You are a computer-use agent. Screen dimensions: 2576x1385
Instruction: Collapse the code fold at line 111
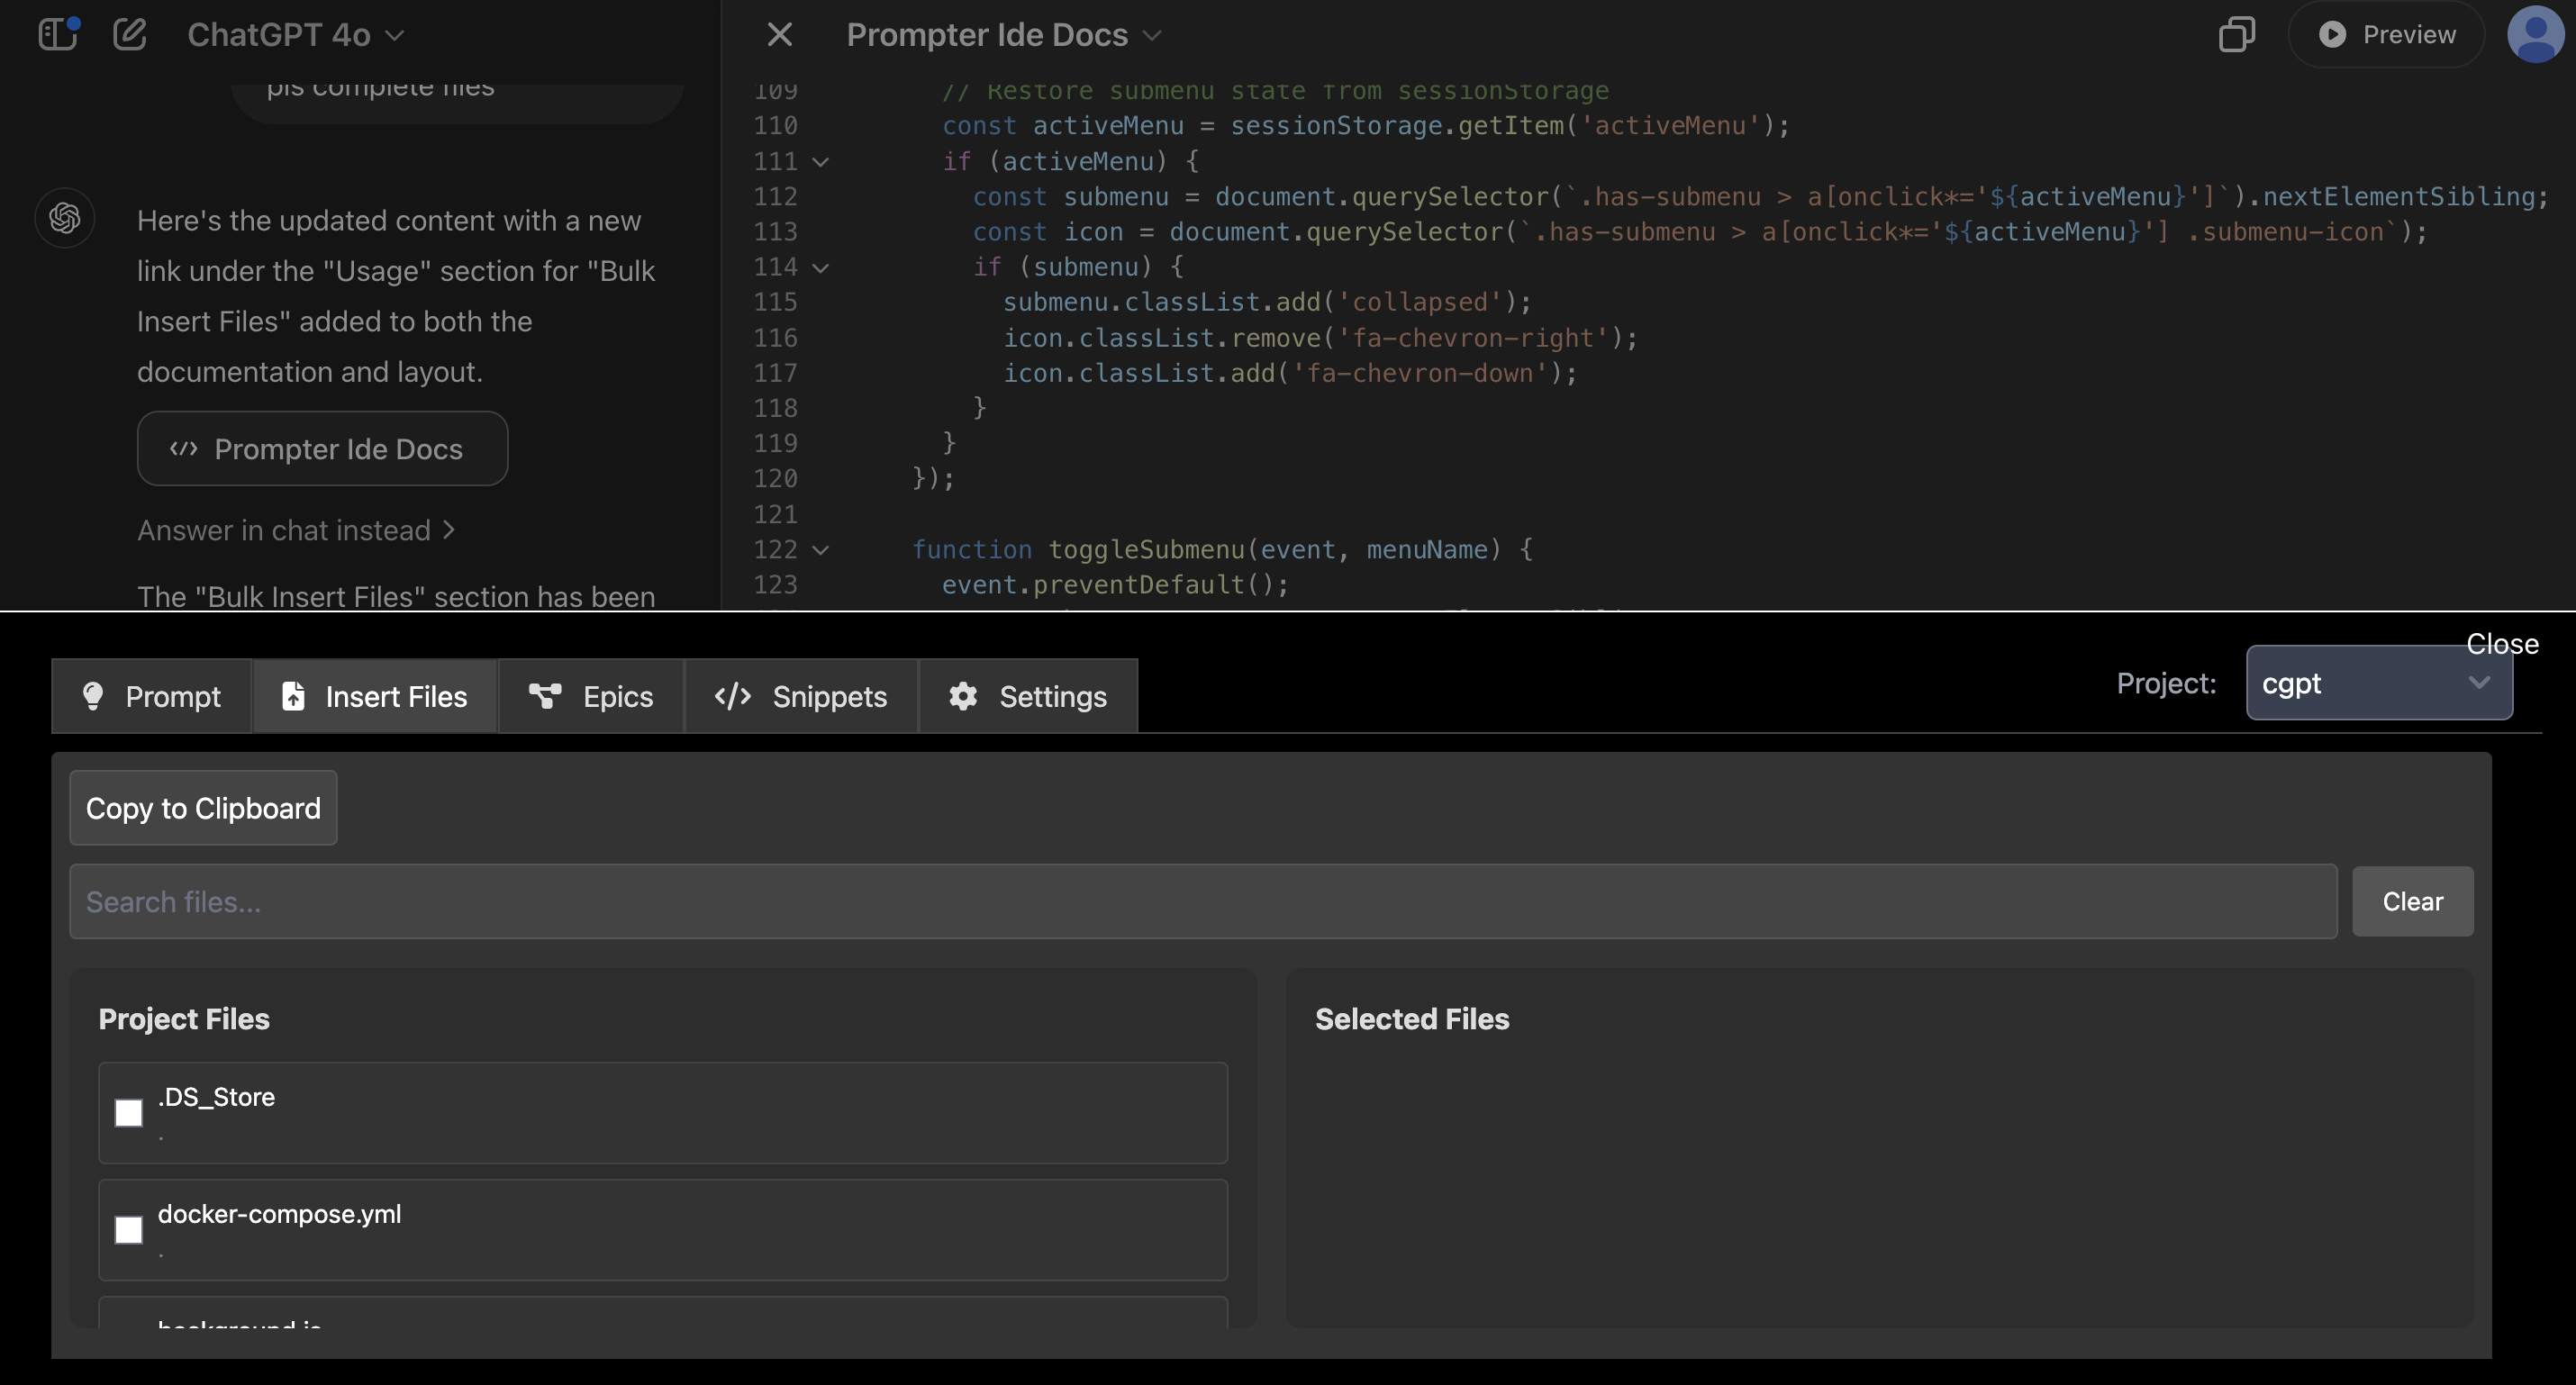[821, 161]
